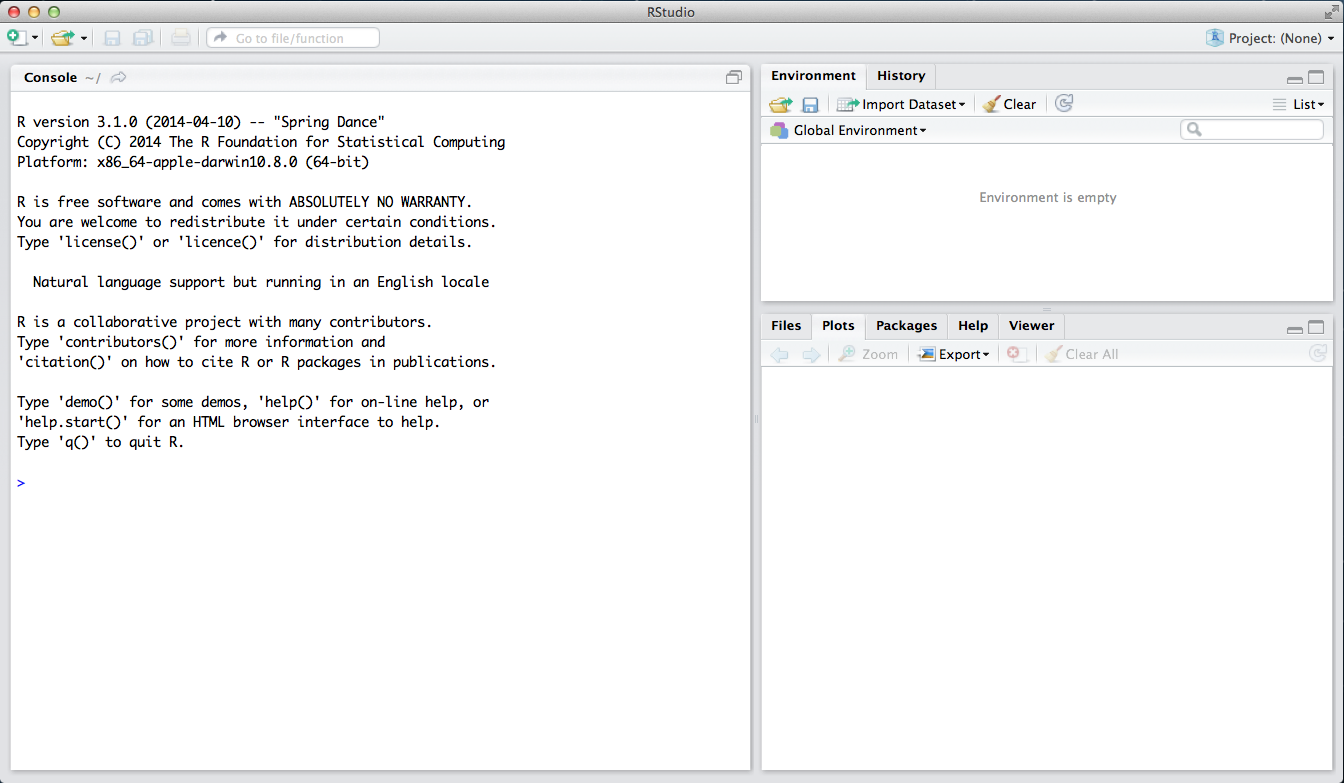Image resolution: width=1344 pixels, height=783 pixels.
Task: Click the macOS fullscreen arrows icon
Action: tap(1331, 11)
